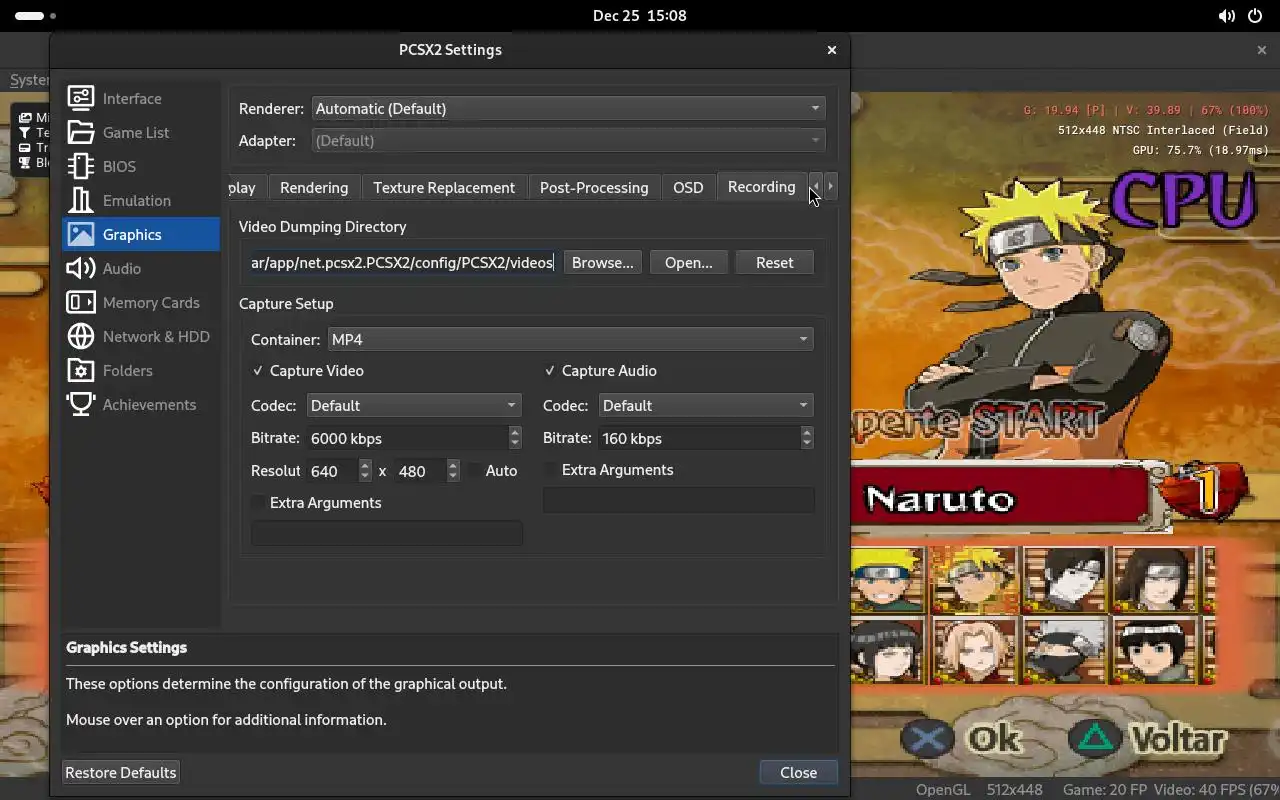Adjust the resolution width 640 stepper
Image resolution: width=1280 pixels, height=800 pixels.
pos(365,470)
